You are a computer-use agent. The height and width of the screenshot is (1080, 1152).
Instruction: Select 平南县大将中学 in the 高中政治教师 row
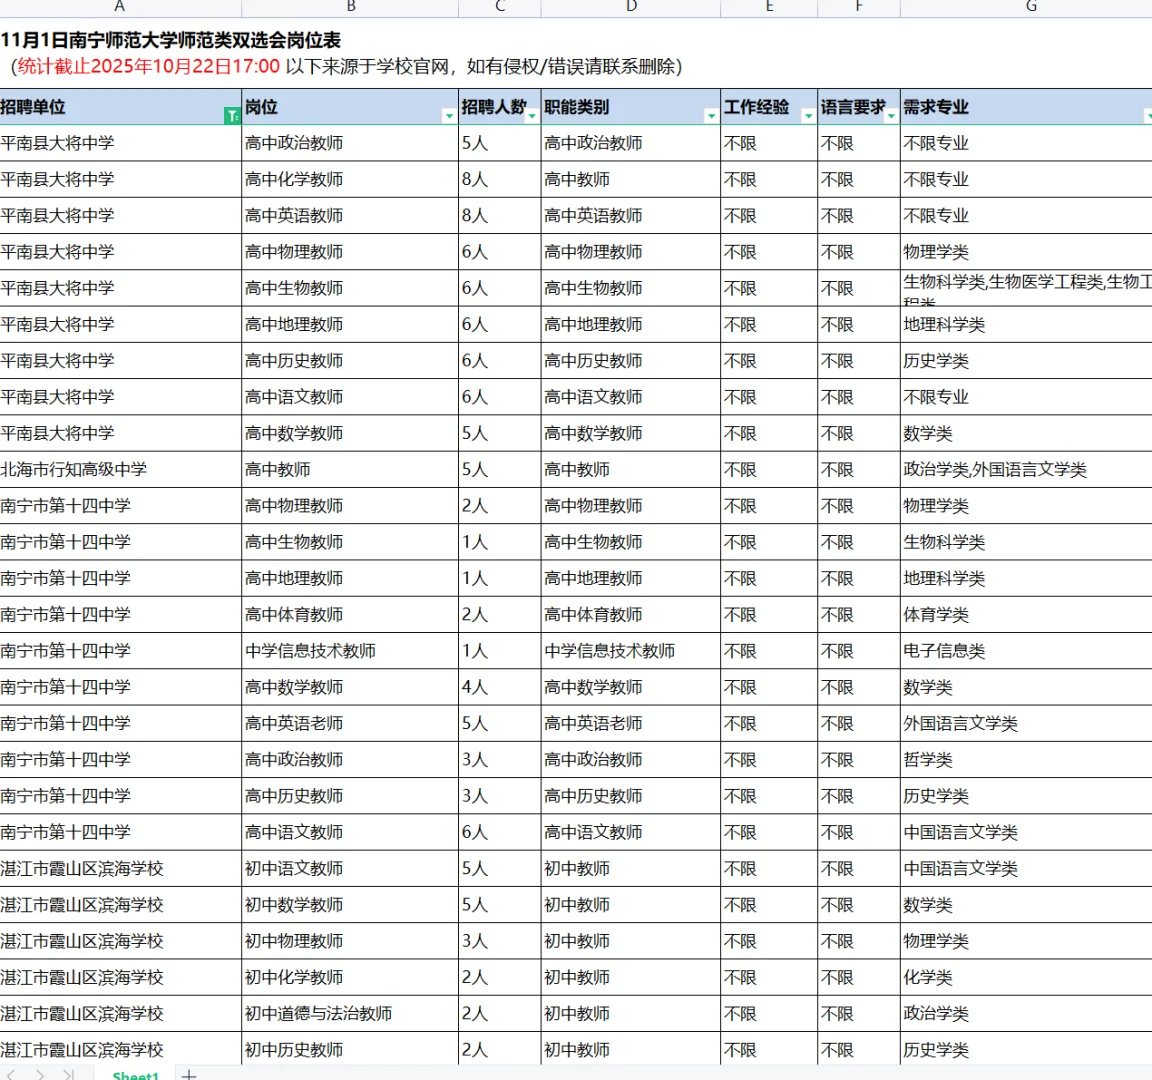pos(120,143)
